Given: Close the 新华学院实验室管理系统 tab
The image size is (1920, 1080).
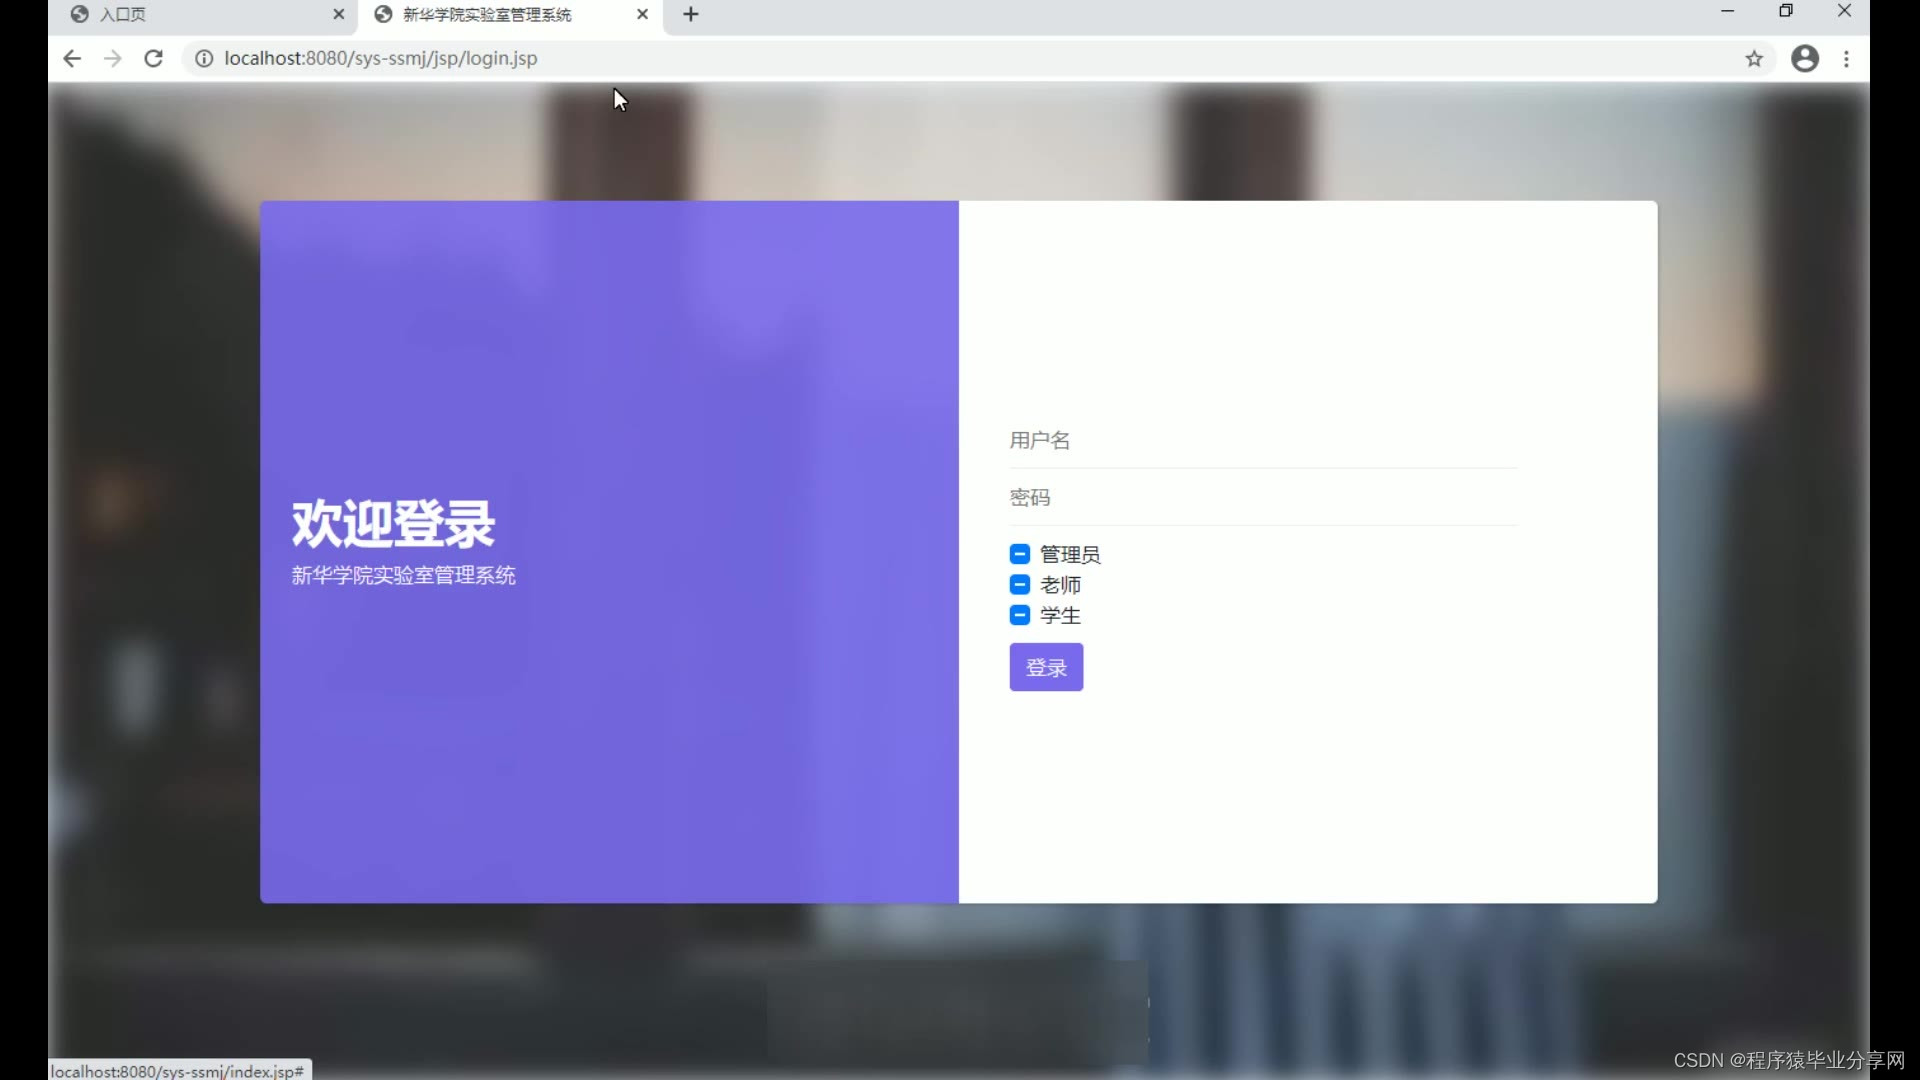Looking at the screenshot, I should tap(642, 15).
